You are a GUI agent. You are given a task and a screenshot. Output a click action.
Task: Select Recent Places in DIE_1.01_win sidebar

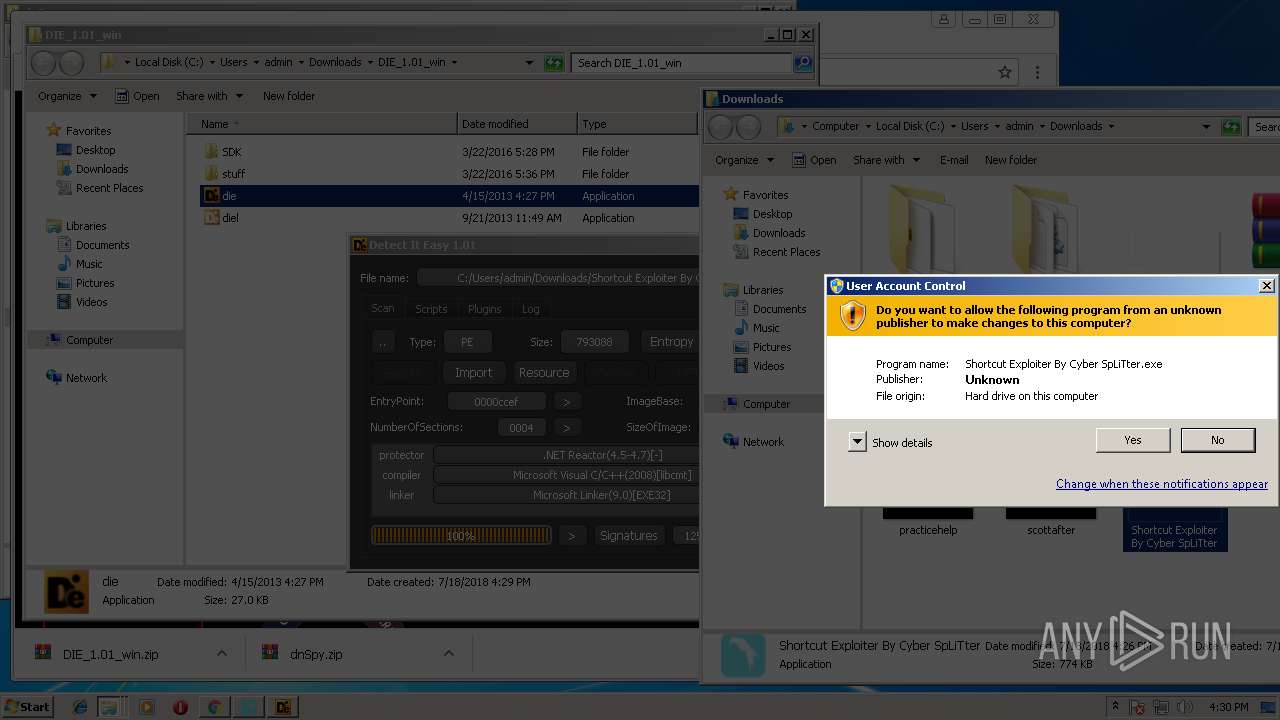coord(109,188)
